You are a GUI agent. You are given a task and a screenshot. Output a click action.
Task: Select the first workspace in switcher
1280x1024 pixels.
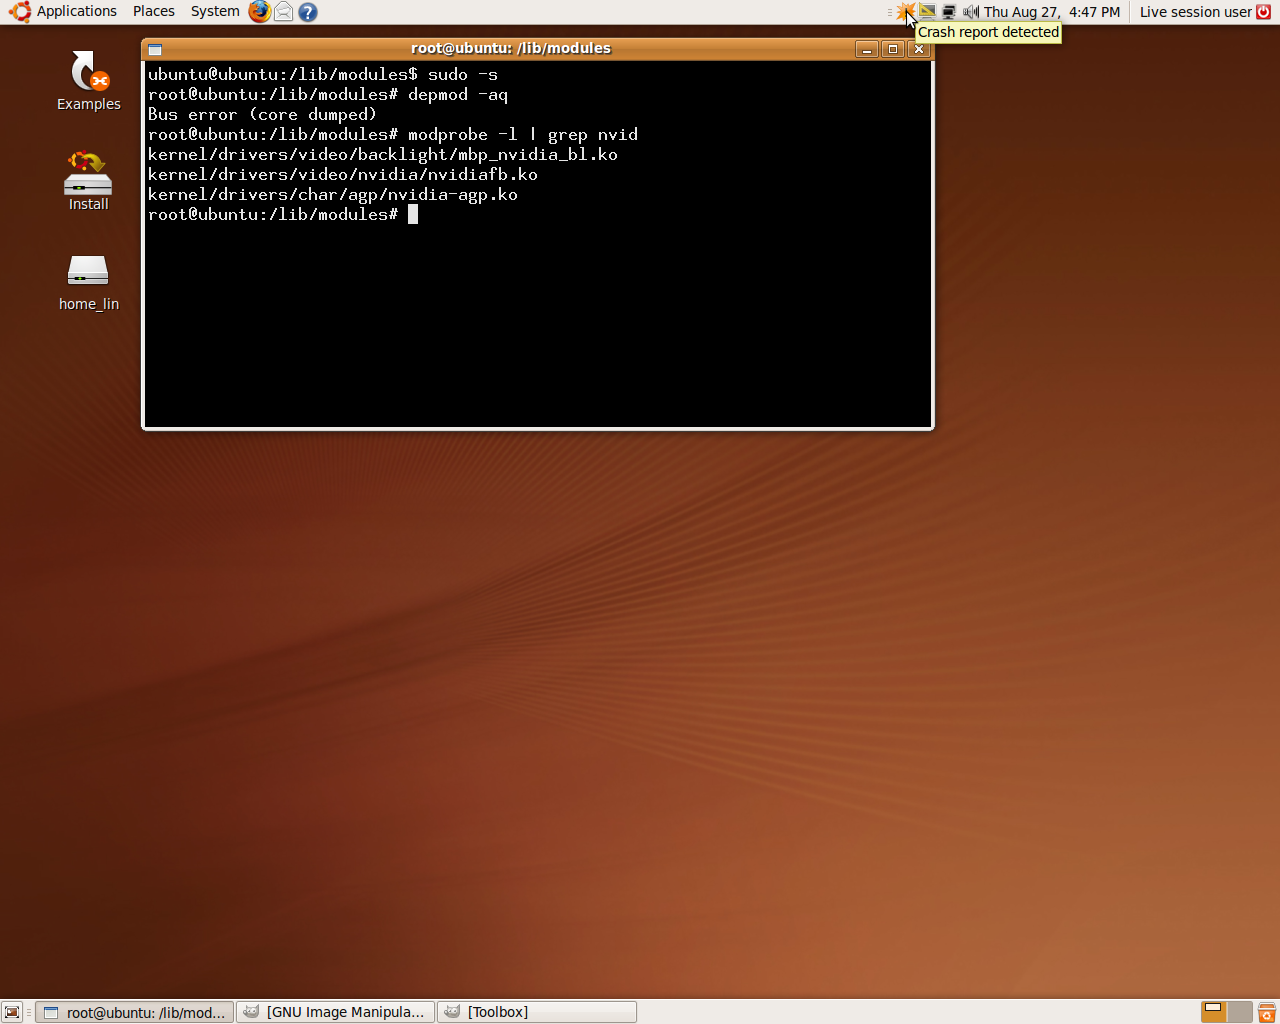pyautogui.click(x=1214, y=1012)
